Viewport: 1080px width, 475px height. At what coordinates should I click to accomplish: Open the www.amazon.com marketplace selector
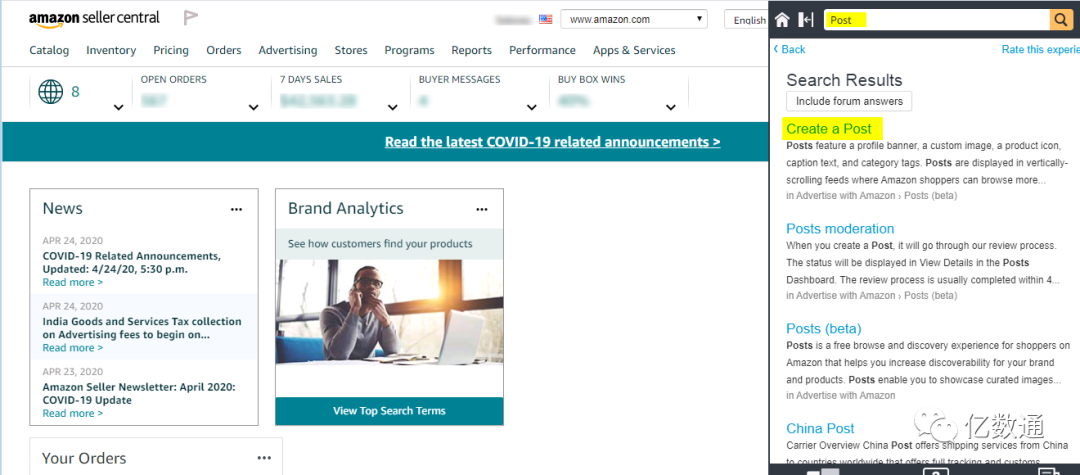point(634,19)
